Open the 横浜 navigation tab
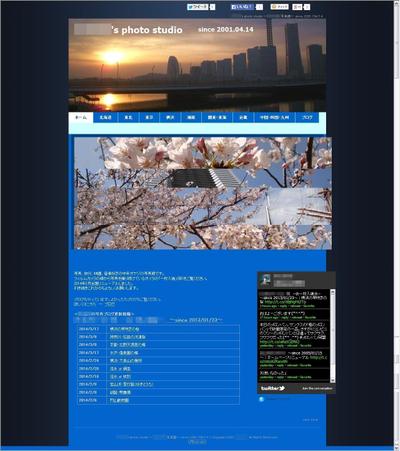 coord(170,117)
